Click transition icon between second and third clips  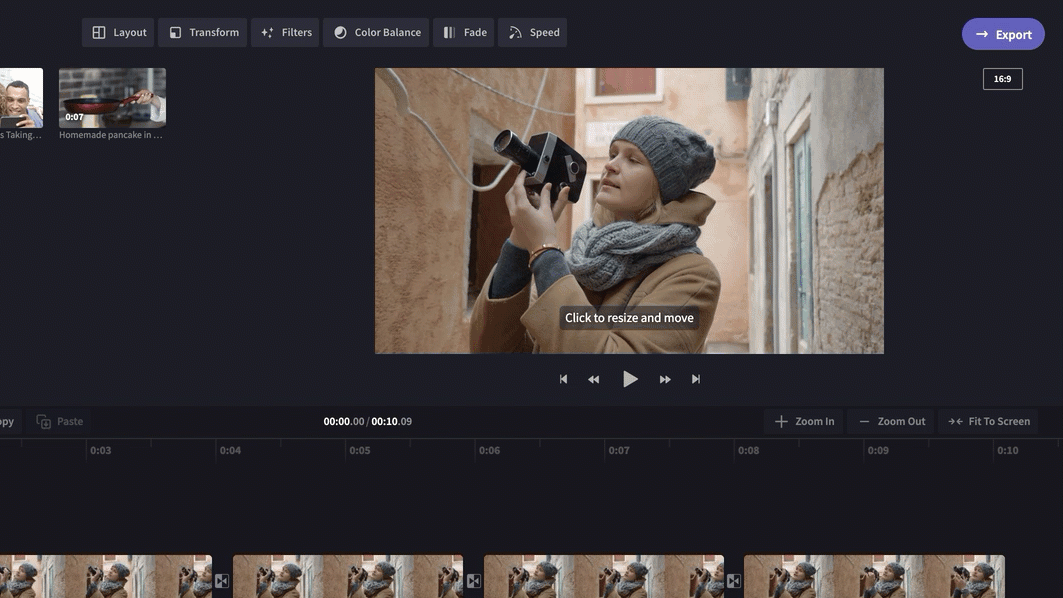[473, 581]
